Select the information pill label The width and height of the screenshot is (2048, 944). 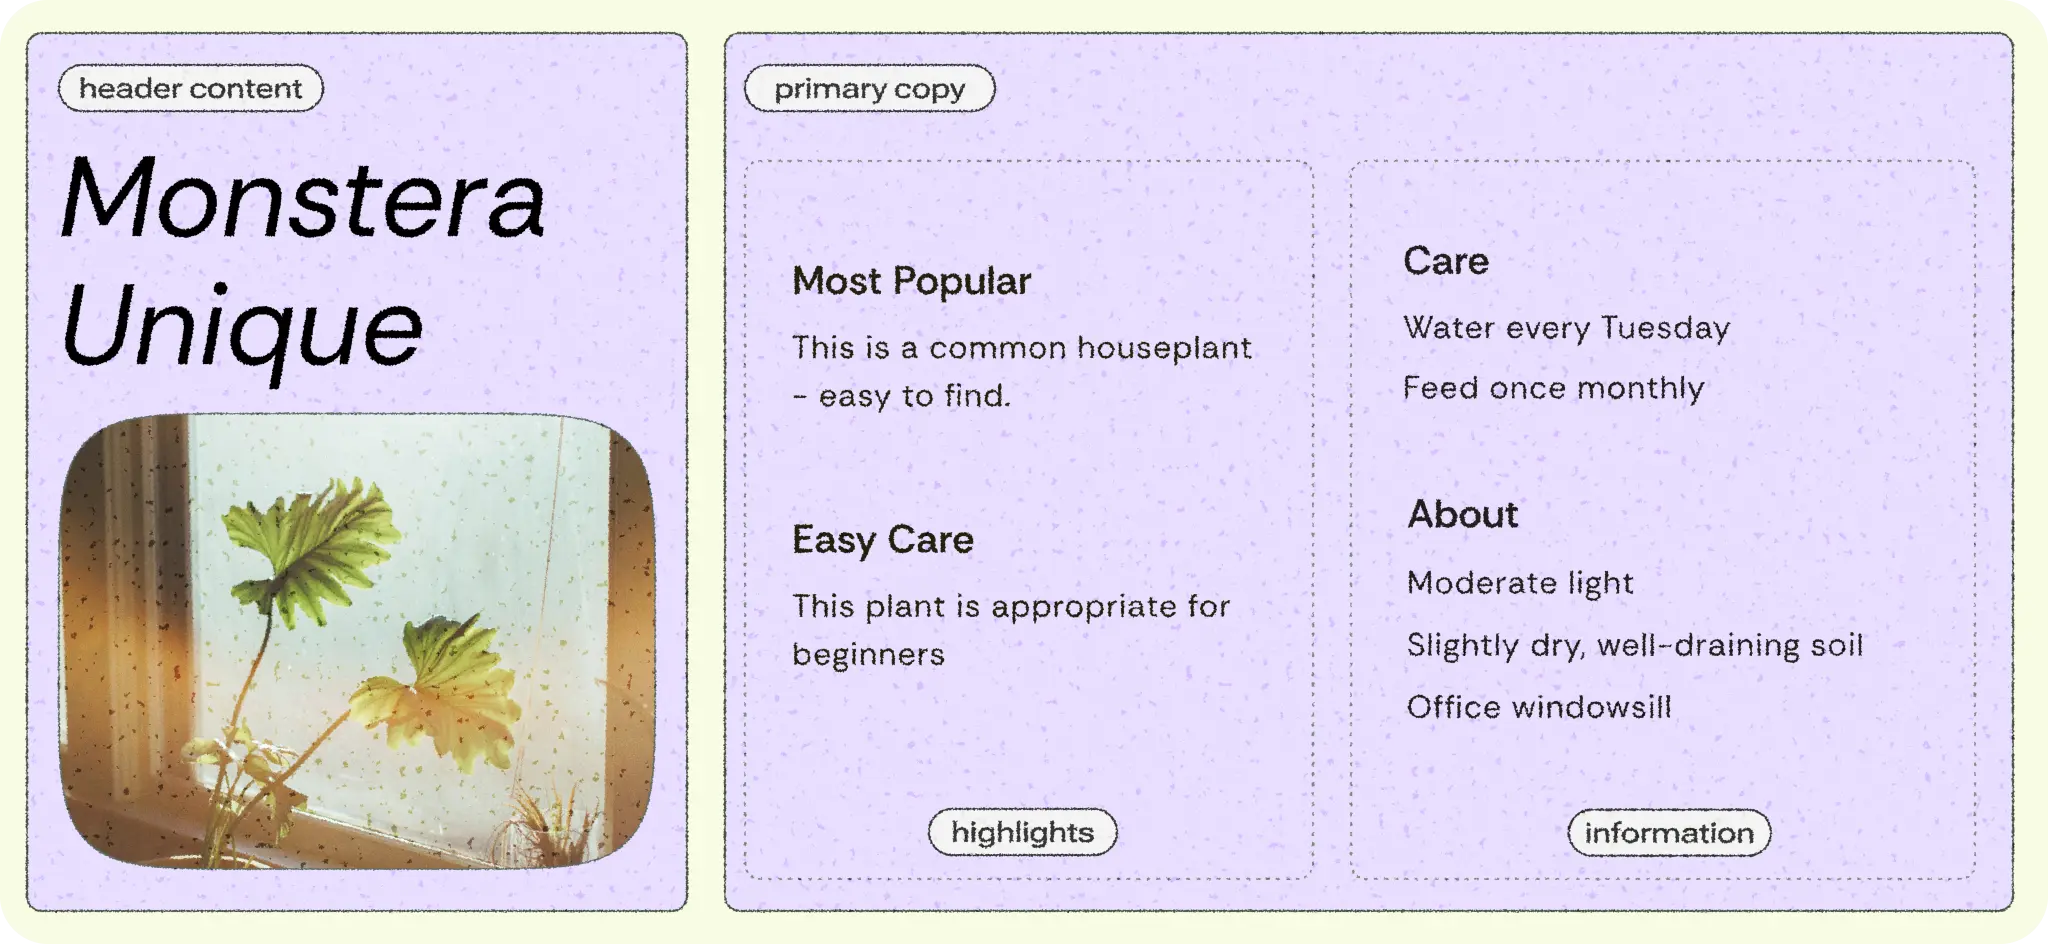click(1669, 833)
